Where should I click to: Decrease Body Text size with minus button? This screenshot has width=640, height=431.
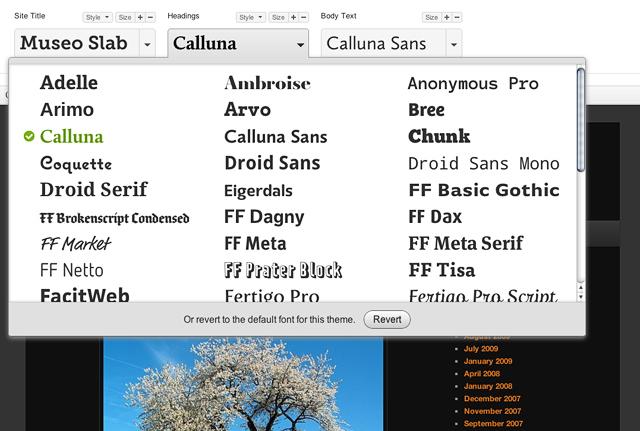pyautogui.click(x=457, y=17)
